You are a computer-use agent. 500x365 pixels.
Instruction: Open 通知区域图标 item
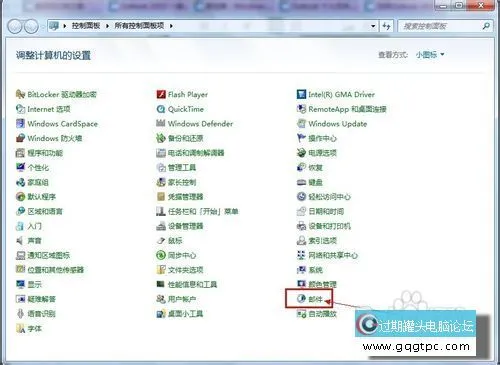(x=43, y=255)
